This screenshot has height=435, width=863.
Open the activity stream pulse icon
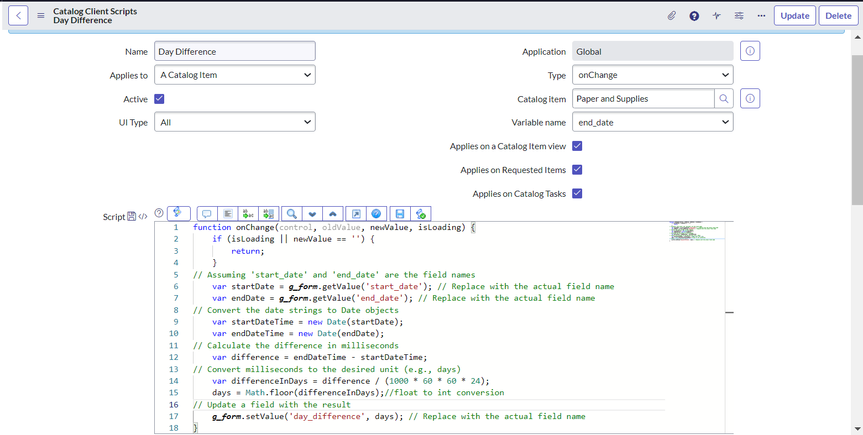pos(716,15)
